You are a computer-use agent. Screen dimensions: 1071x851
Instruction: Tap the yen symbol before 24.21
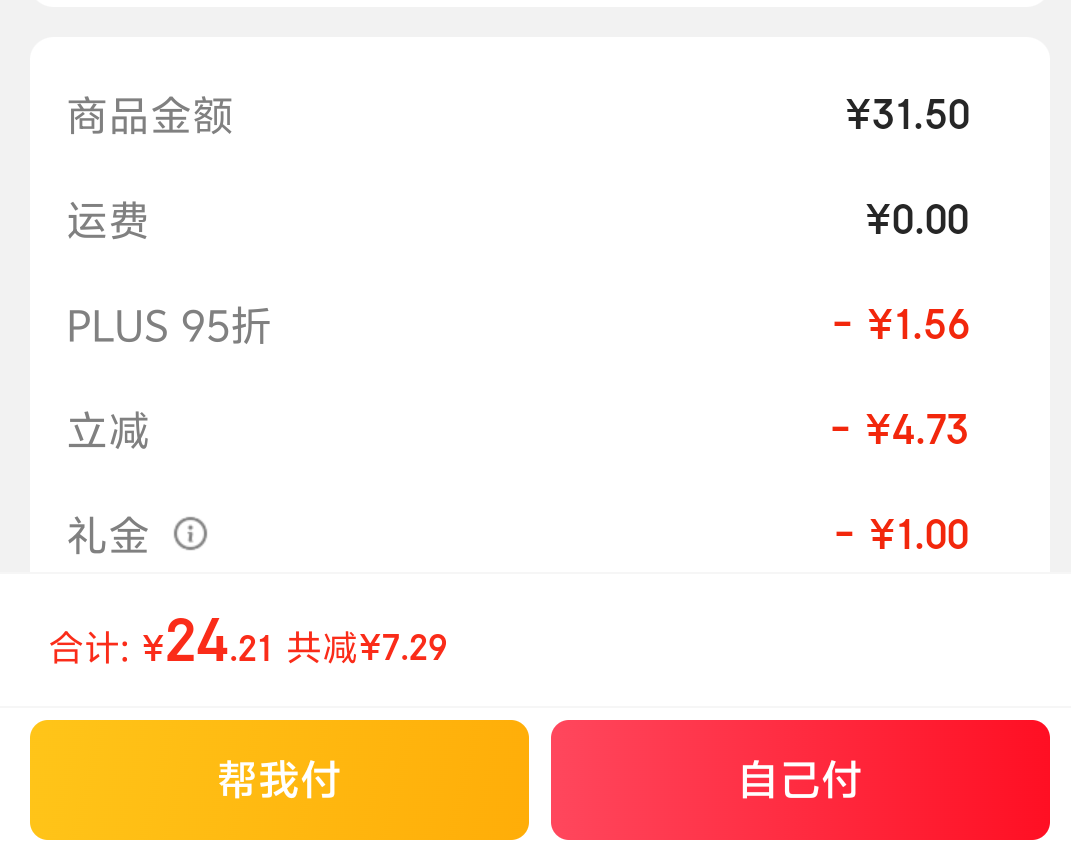click(154, 647)
